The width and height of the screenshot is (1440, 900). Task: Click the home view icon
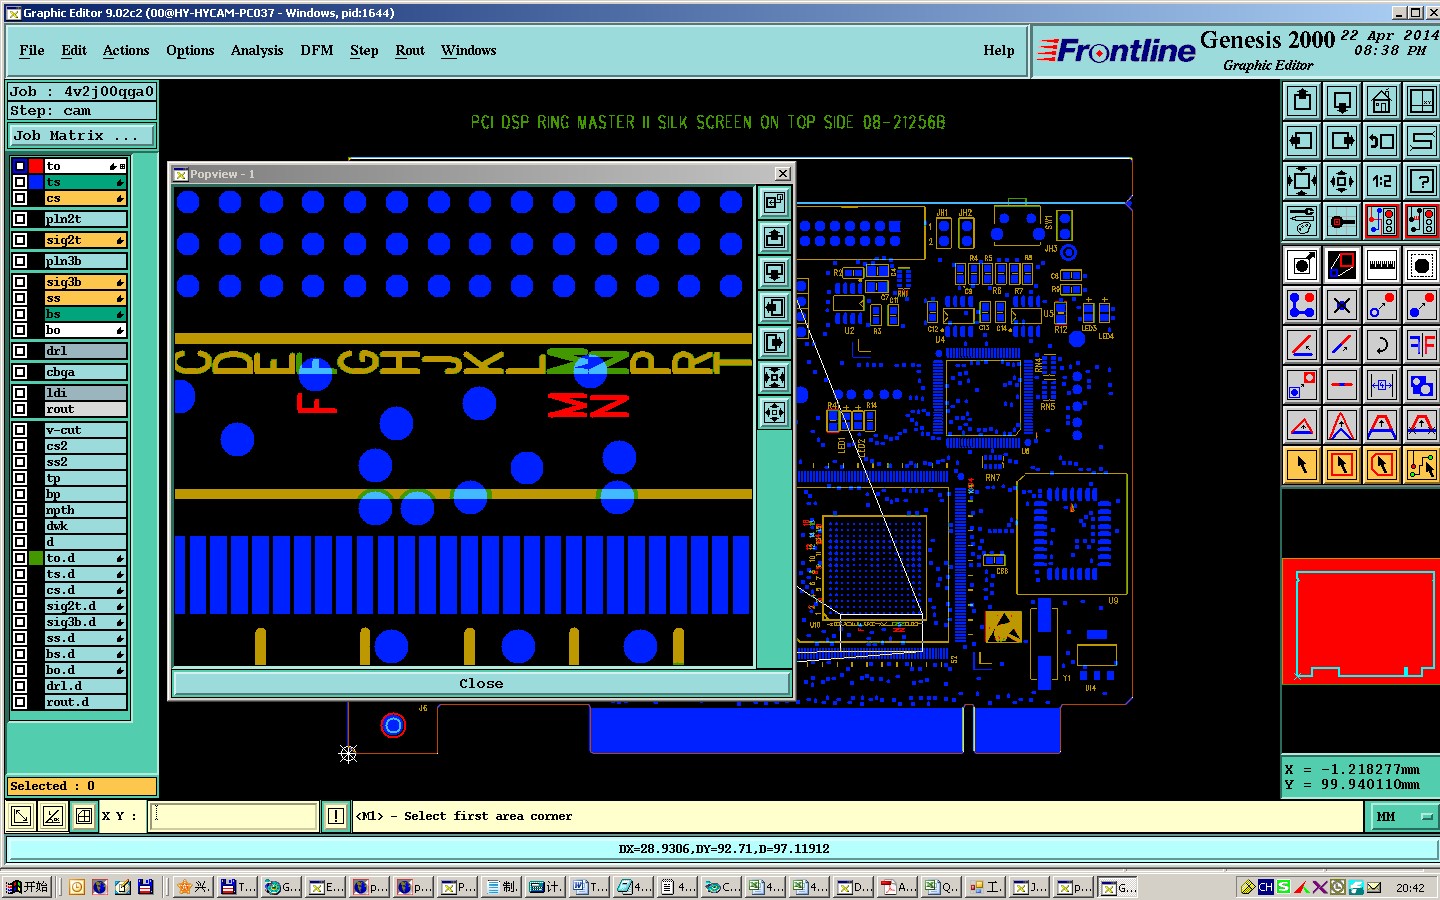pos(1382,101)
